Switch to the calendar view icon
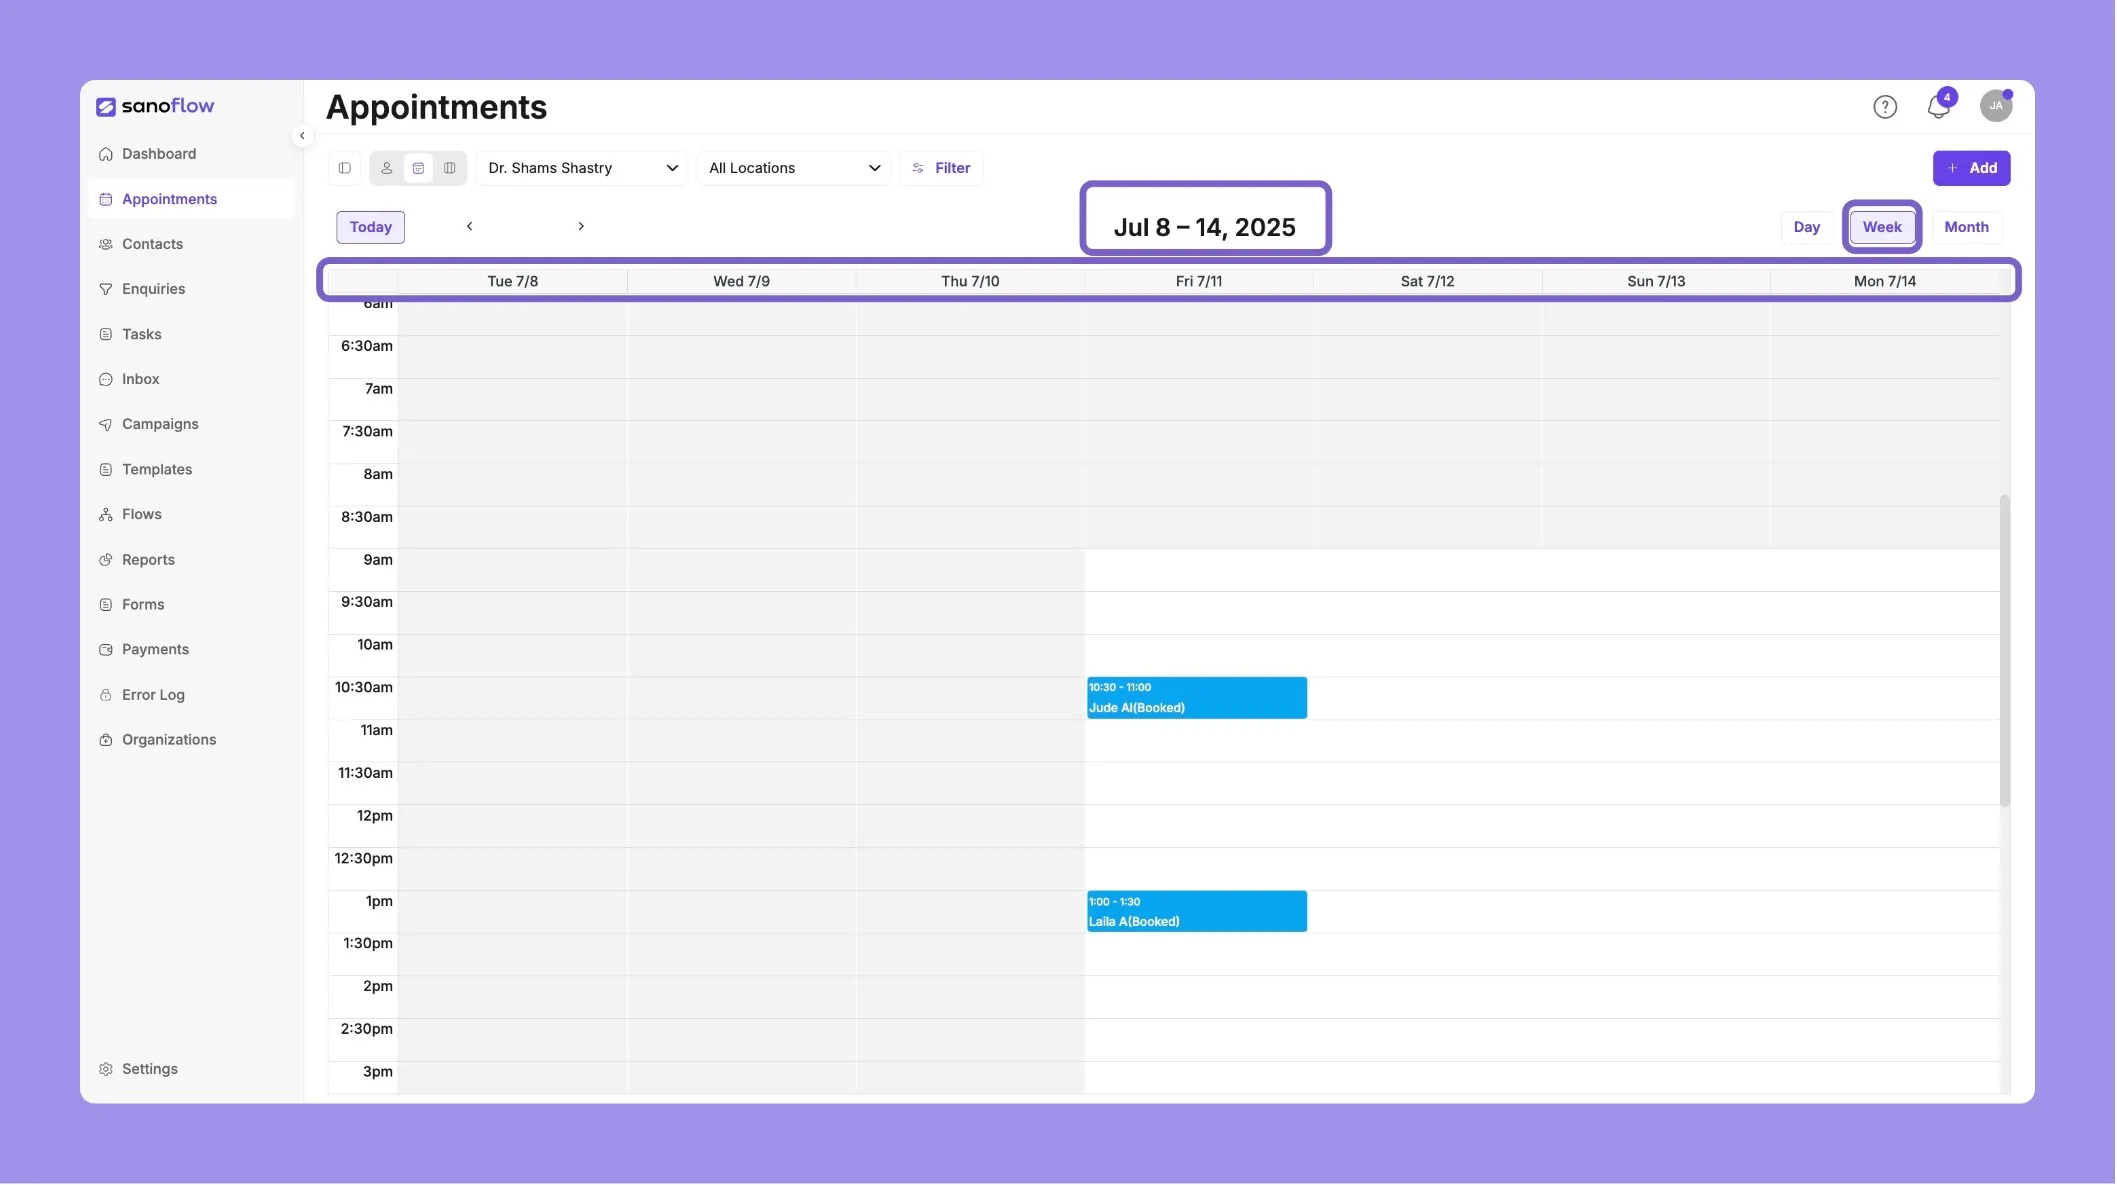 [x=419, y=168]
